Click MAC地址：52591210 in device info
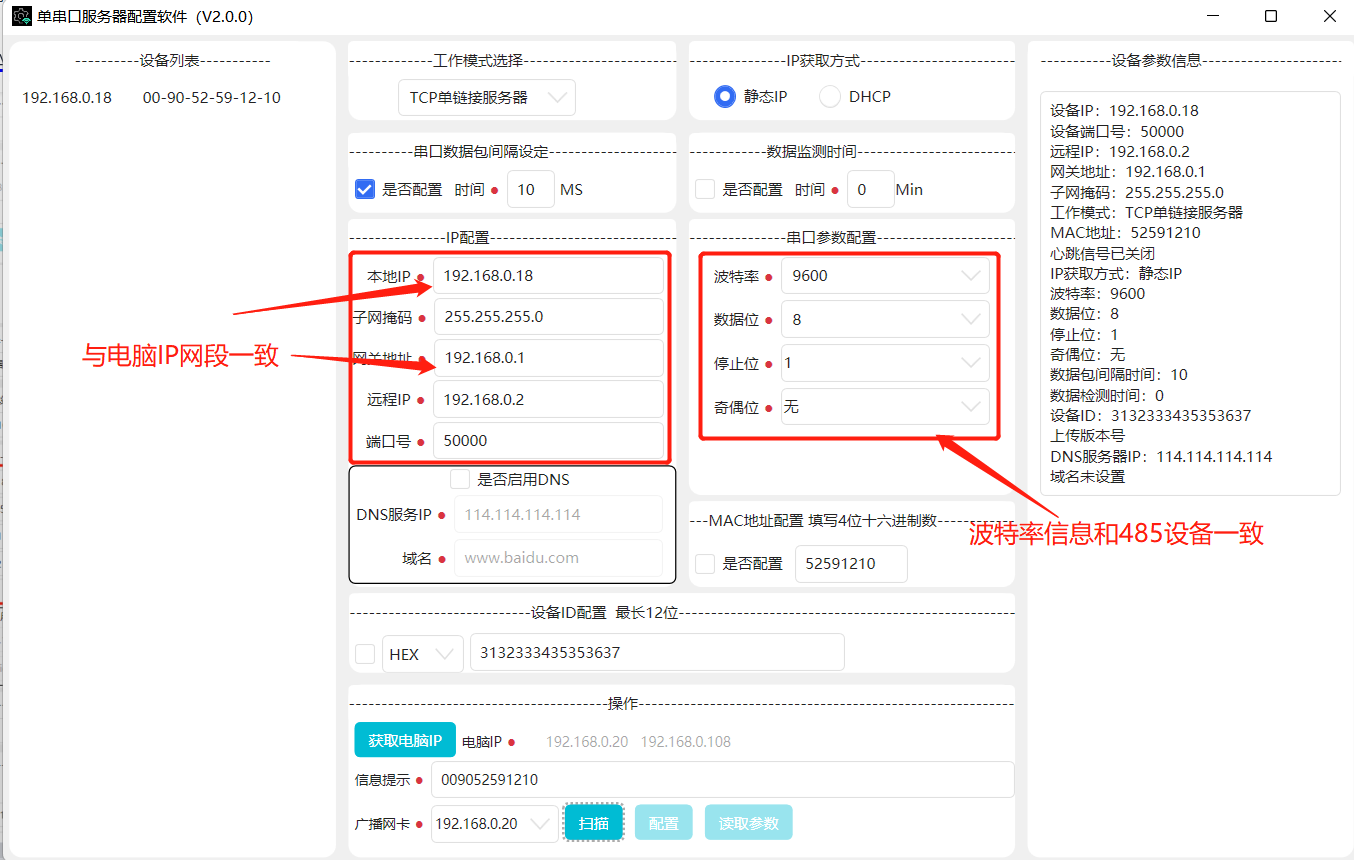Viewport: 1354px width, 860px height. tap(1125, 232)
